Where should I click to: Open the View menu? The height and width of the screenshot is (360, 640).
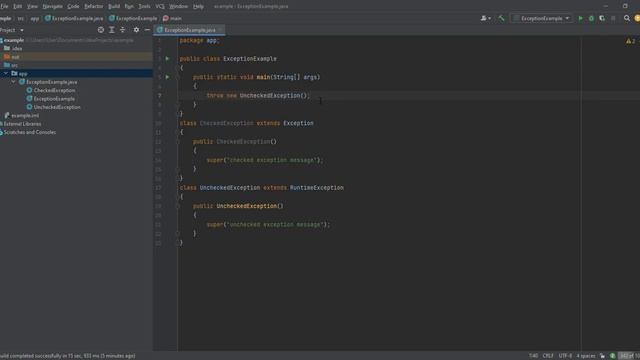(32, 7)
